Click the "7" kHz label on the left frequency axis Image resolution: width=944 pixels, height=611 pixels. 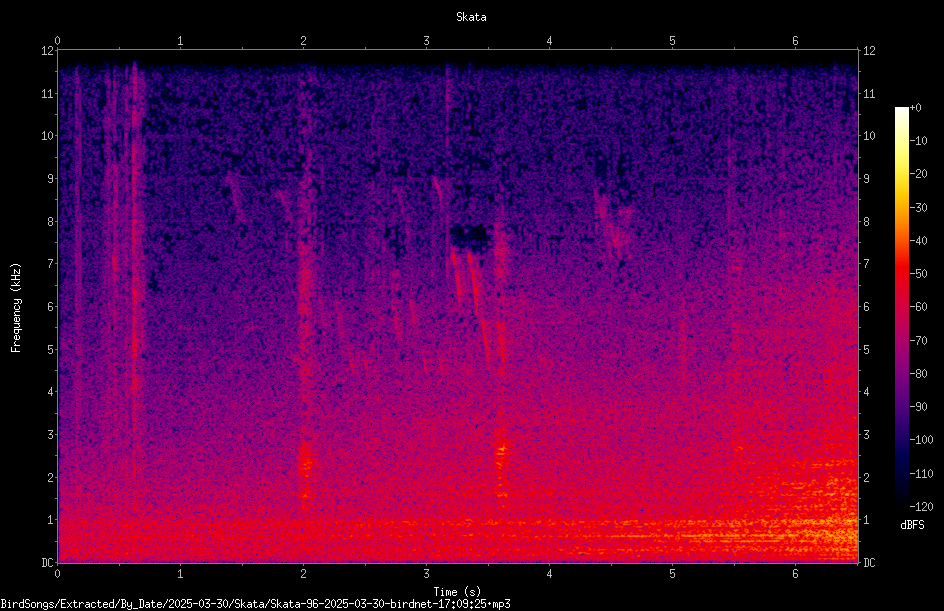(51, 264)
